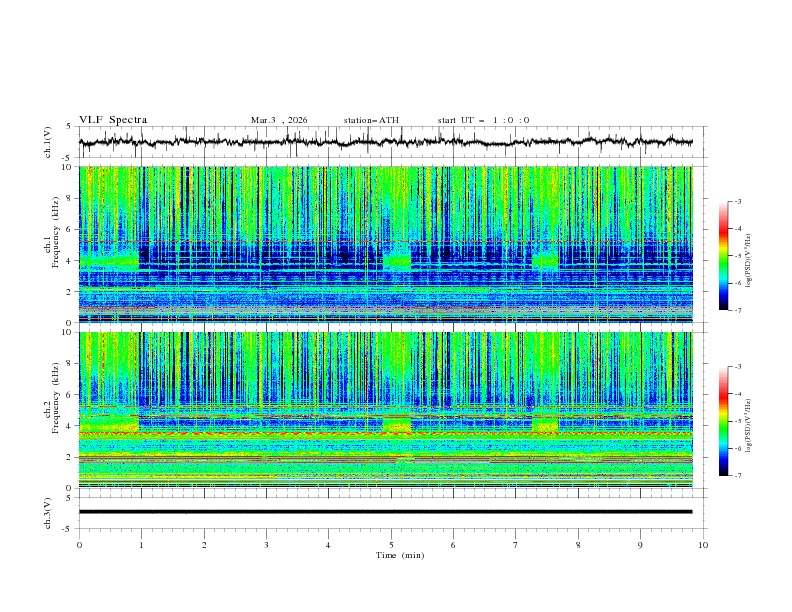Click the "-4" tick on ch.2 colorbar

coord(738,394)
